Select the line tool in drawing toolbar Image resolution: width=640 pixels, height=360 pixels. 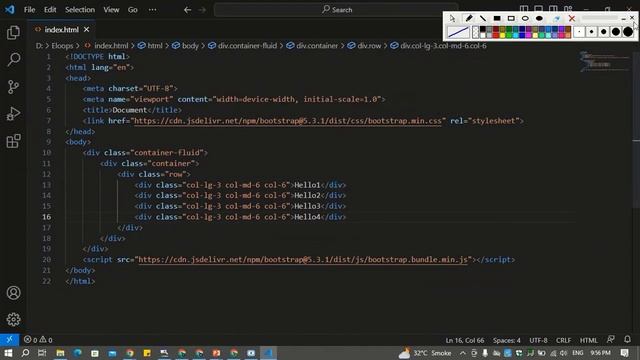point(483,18)
